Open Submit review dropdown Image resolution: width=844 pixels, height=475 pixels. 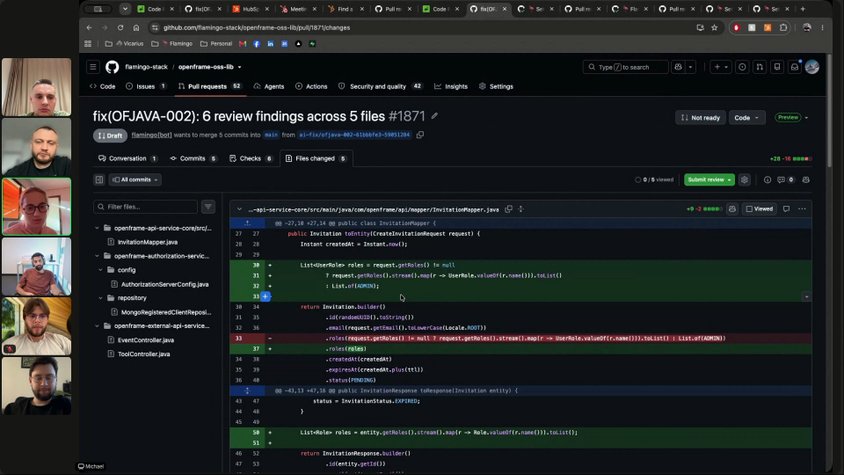click(x=709, y=179)
